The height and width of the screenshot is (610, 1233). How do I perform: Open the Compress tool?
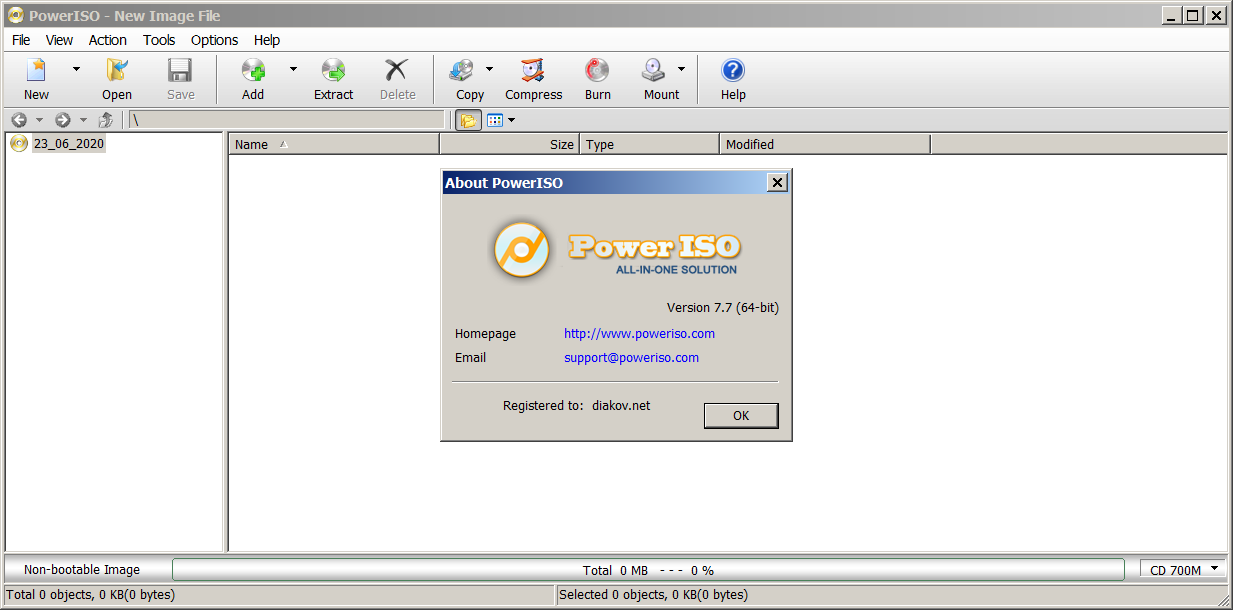[533, 70]
